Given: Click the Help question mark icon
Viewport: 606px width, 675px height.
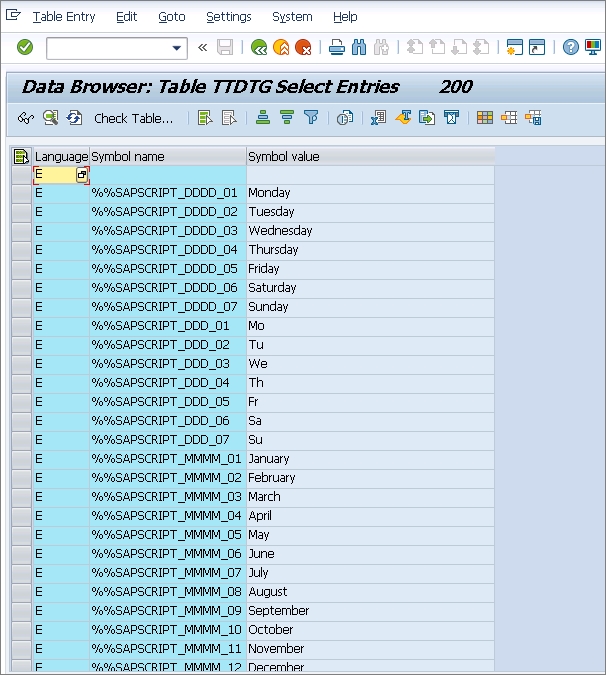Looking at the screenshot, I should (571, 47).
